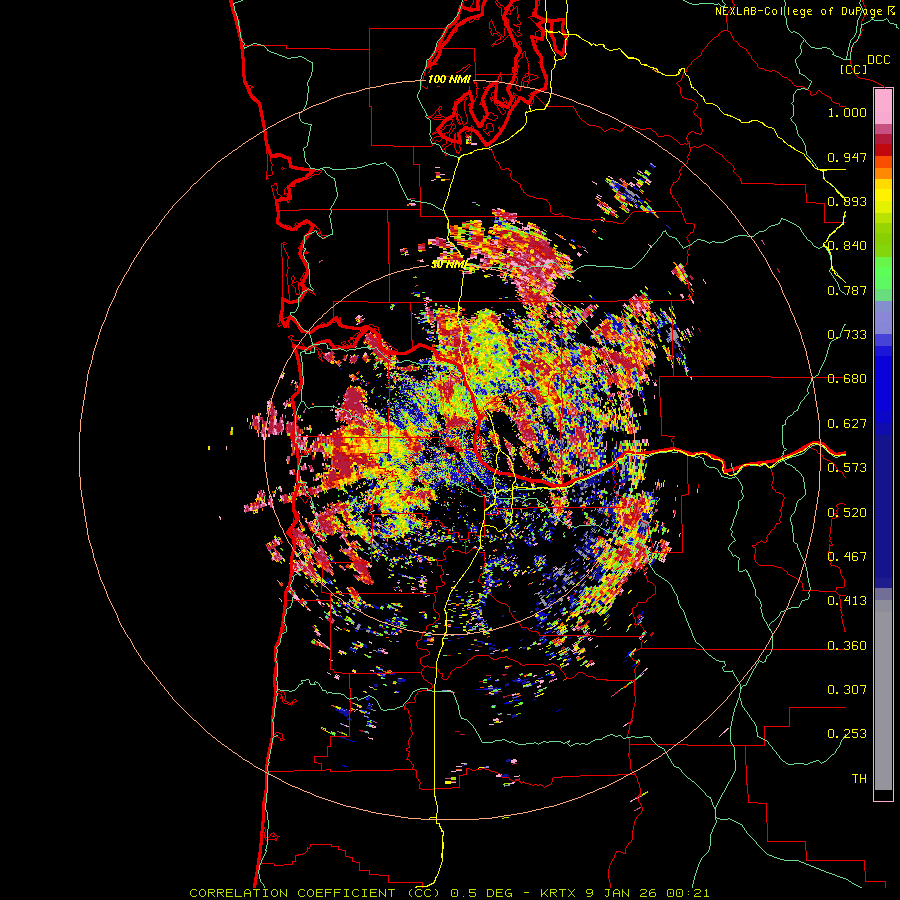Select the 0.520 legend value
Viewport: 900px width, 900px height.
(x=847, y=513)
